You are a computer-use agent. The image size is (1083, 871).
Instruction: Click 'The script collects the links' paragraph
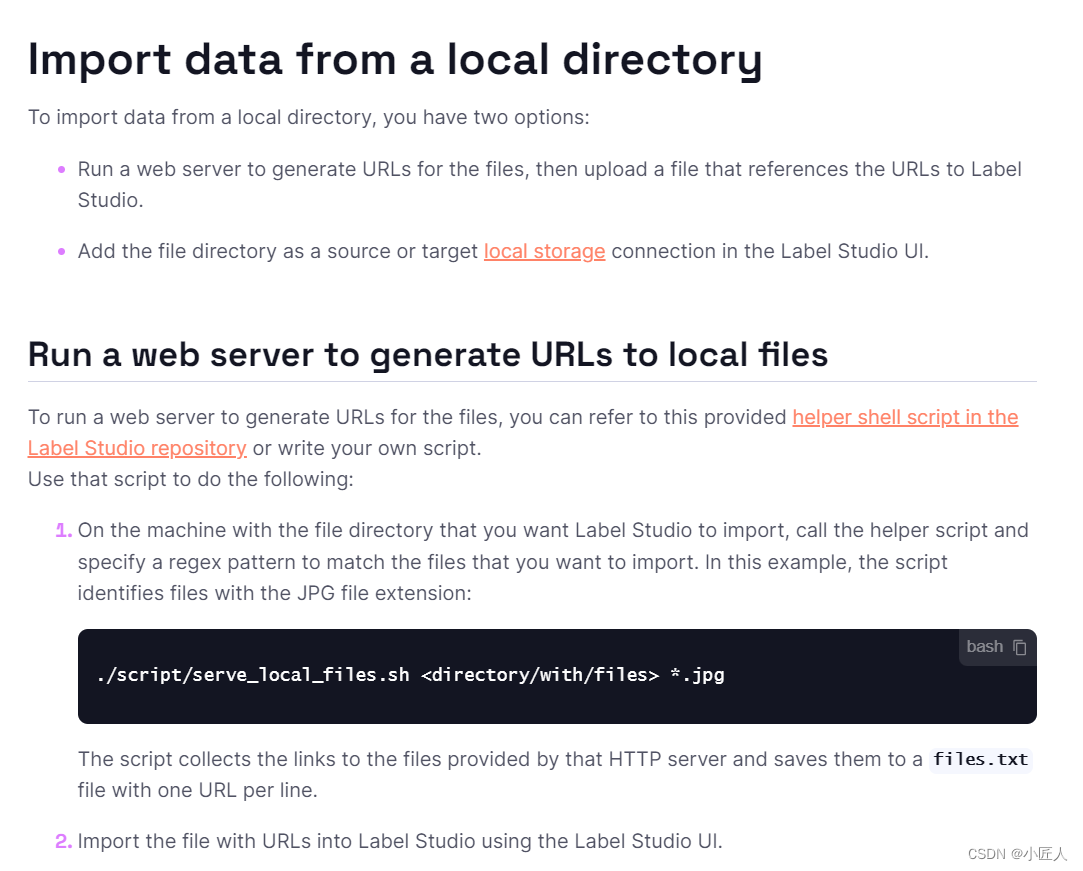[555, 775]
